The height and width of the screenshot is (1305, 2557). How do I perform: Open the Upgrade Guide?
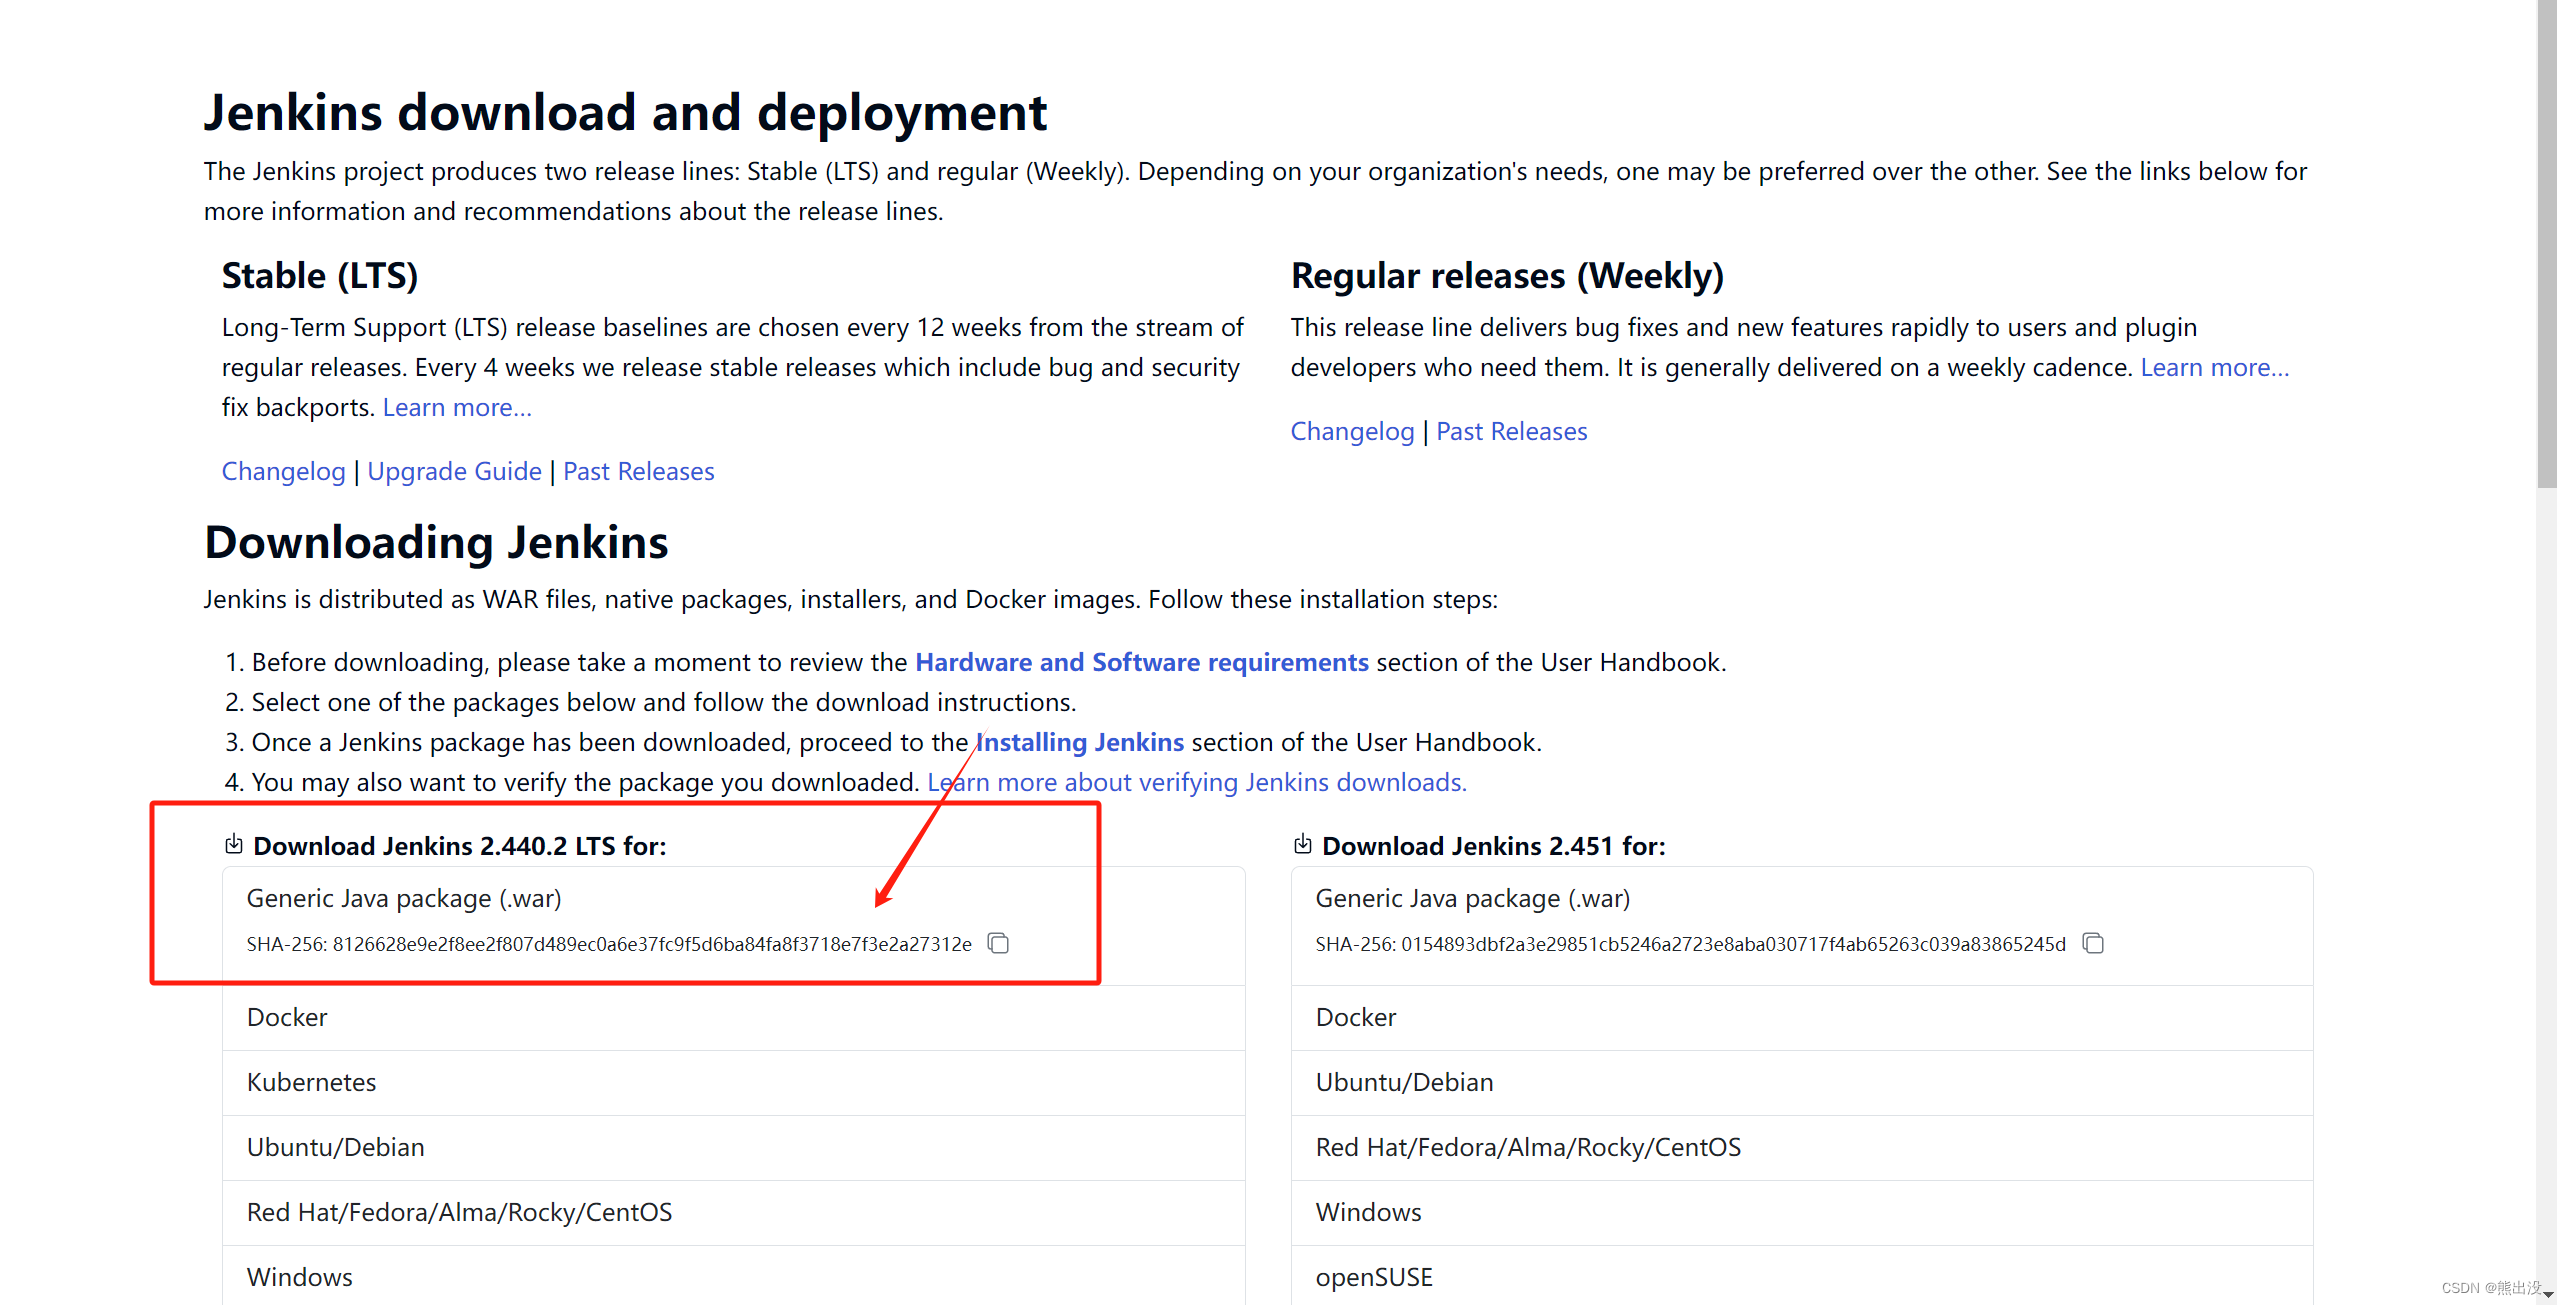pos(454,470)
